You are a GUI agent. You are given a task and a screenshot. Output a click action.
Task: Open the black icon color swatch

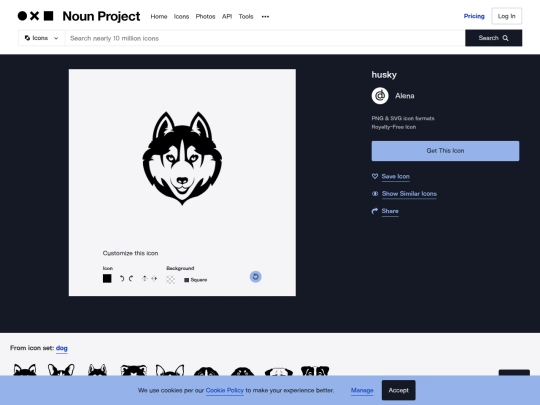[x=107, y=279]
